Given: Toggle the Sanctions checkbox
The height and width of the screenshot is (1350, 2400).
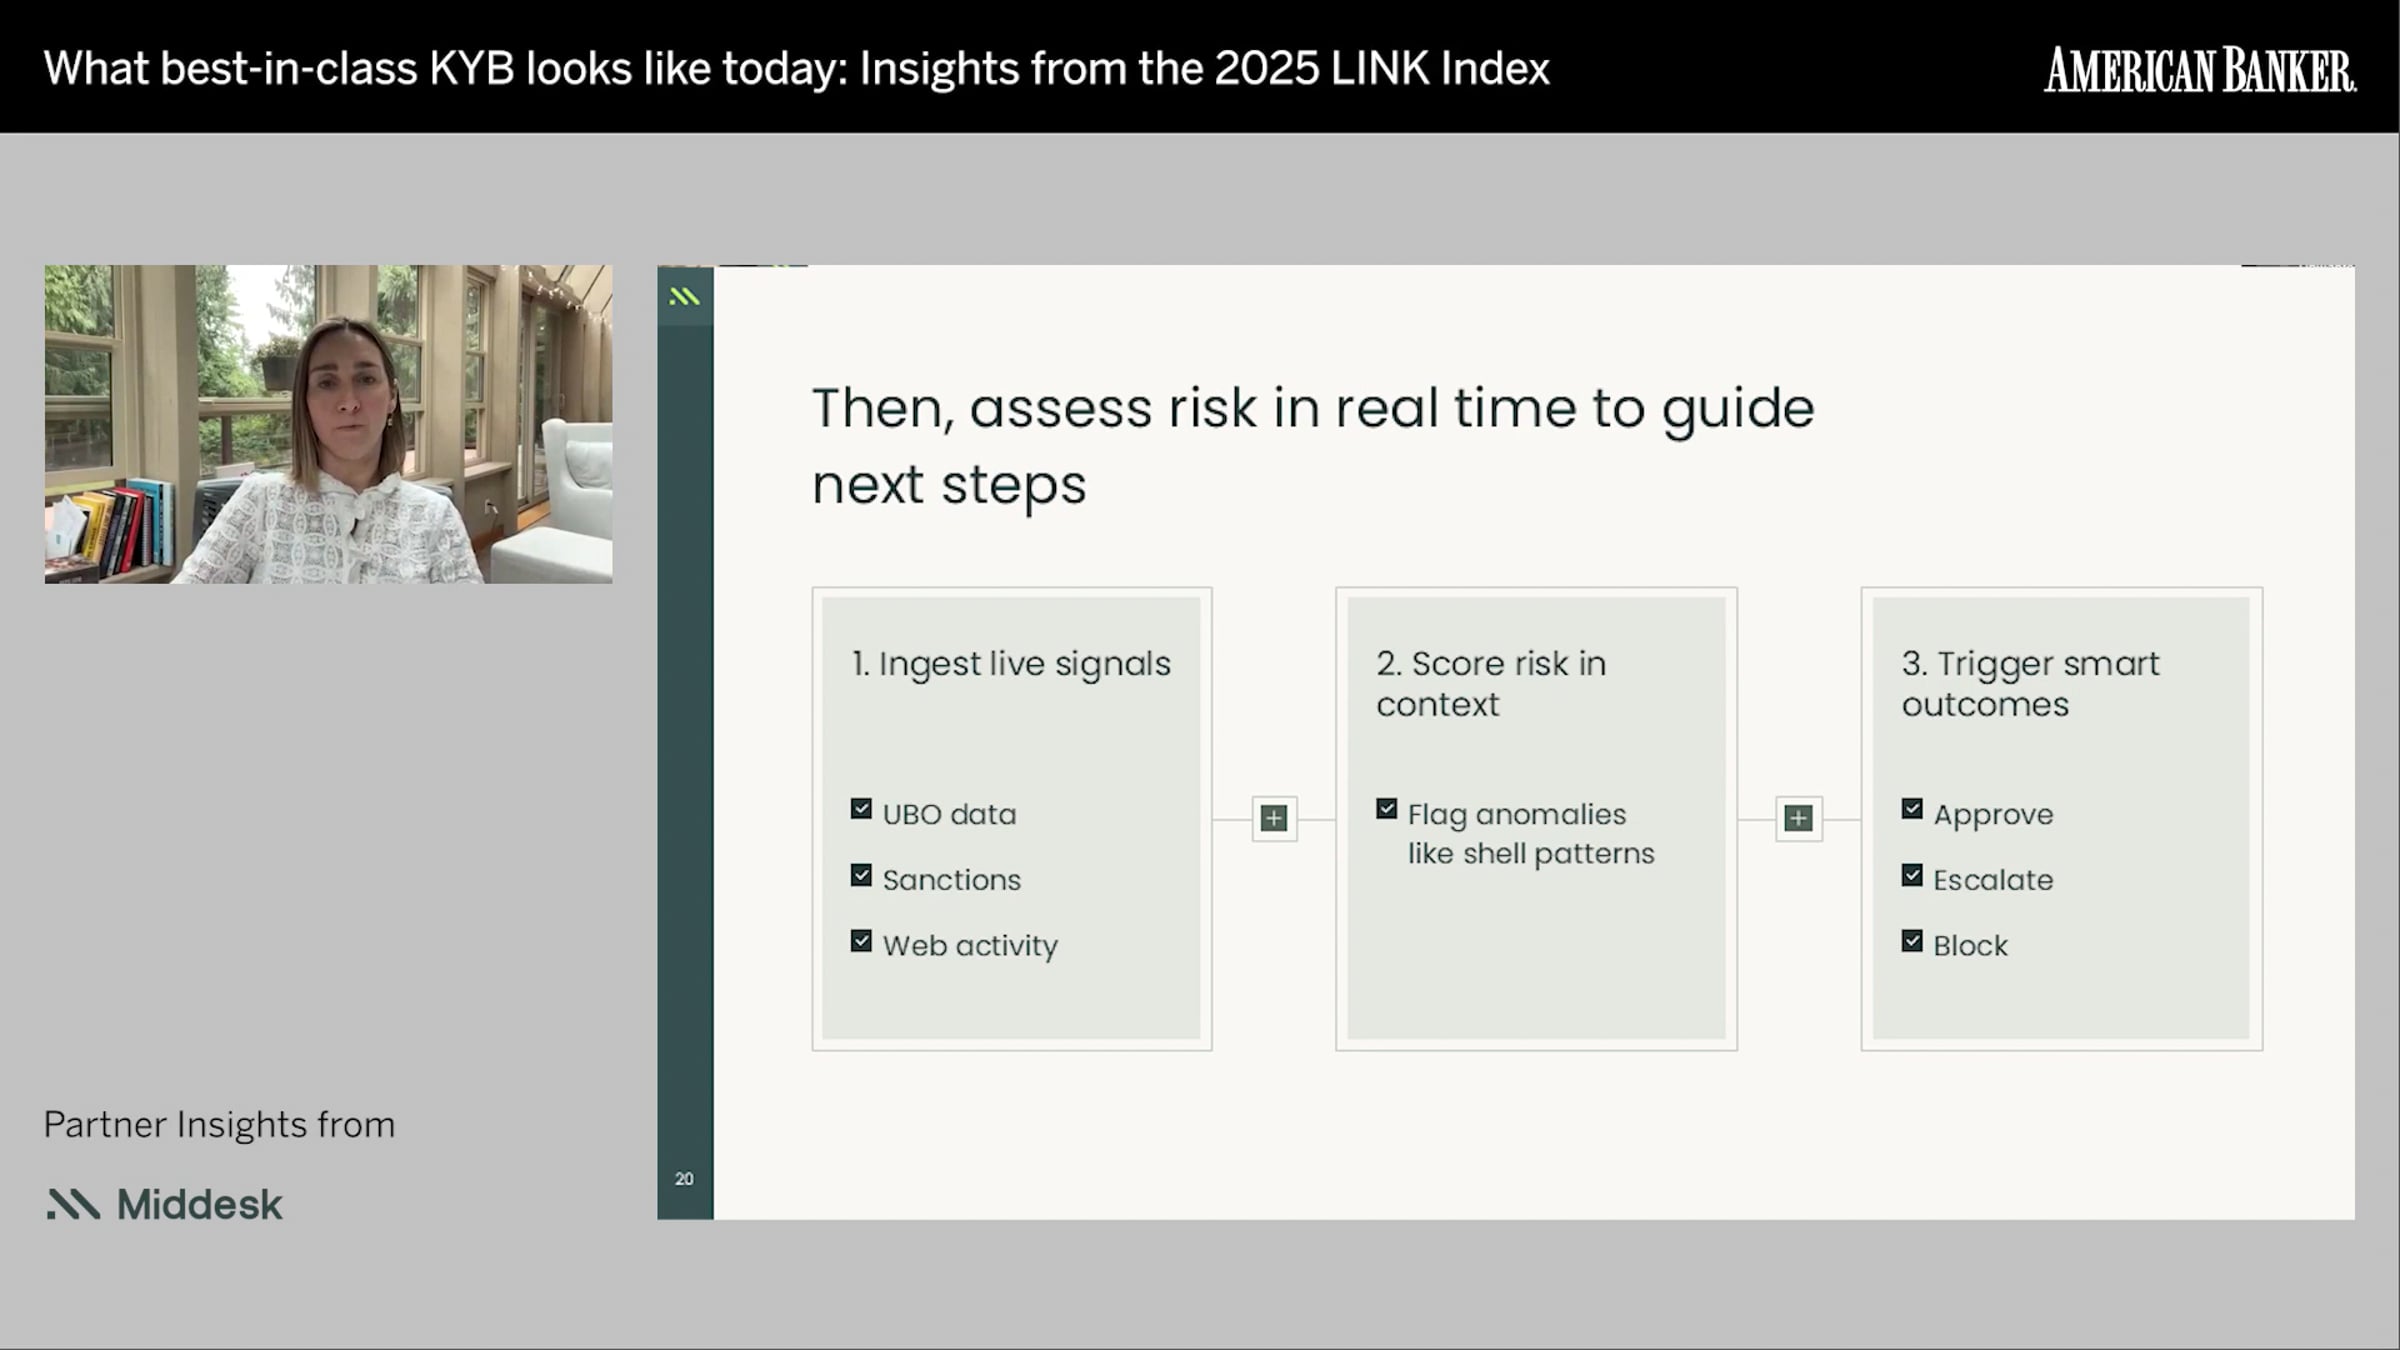Looking at the screenshot, I should coord(861,875).
